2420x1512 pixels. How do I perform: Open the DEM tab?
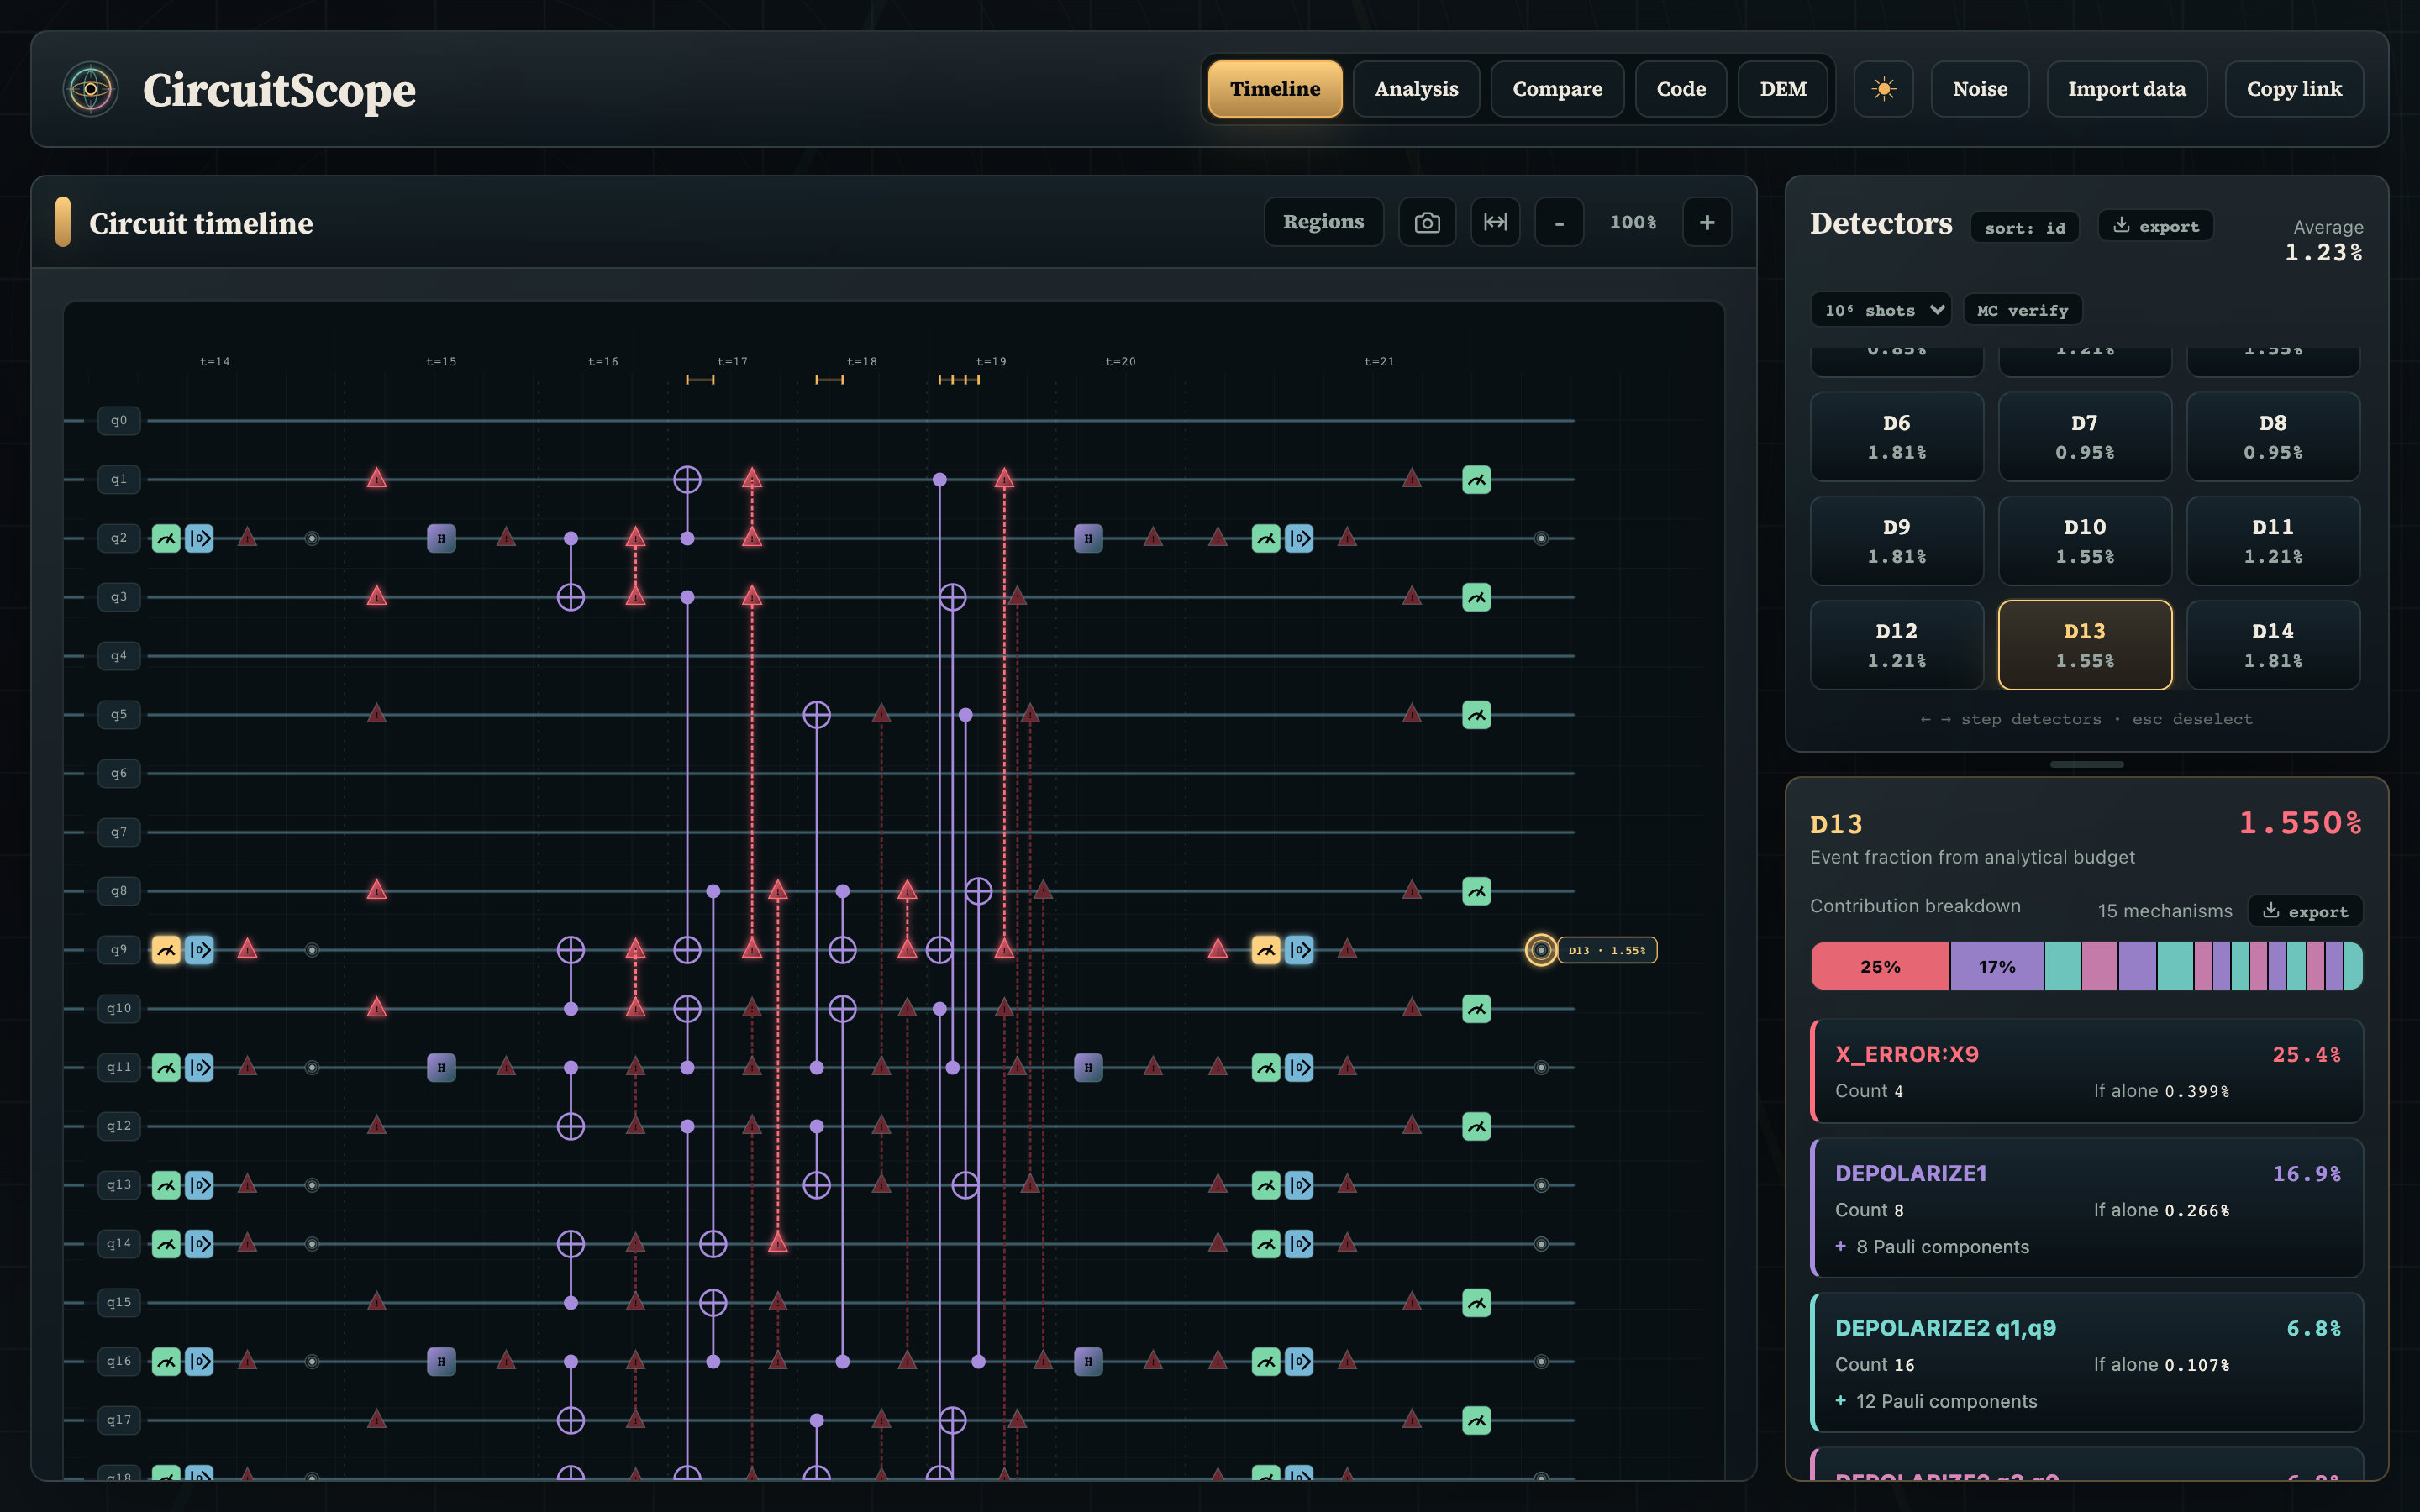click(1783, 89)
